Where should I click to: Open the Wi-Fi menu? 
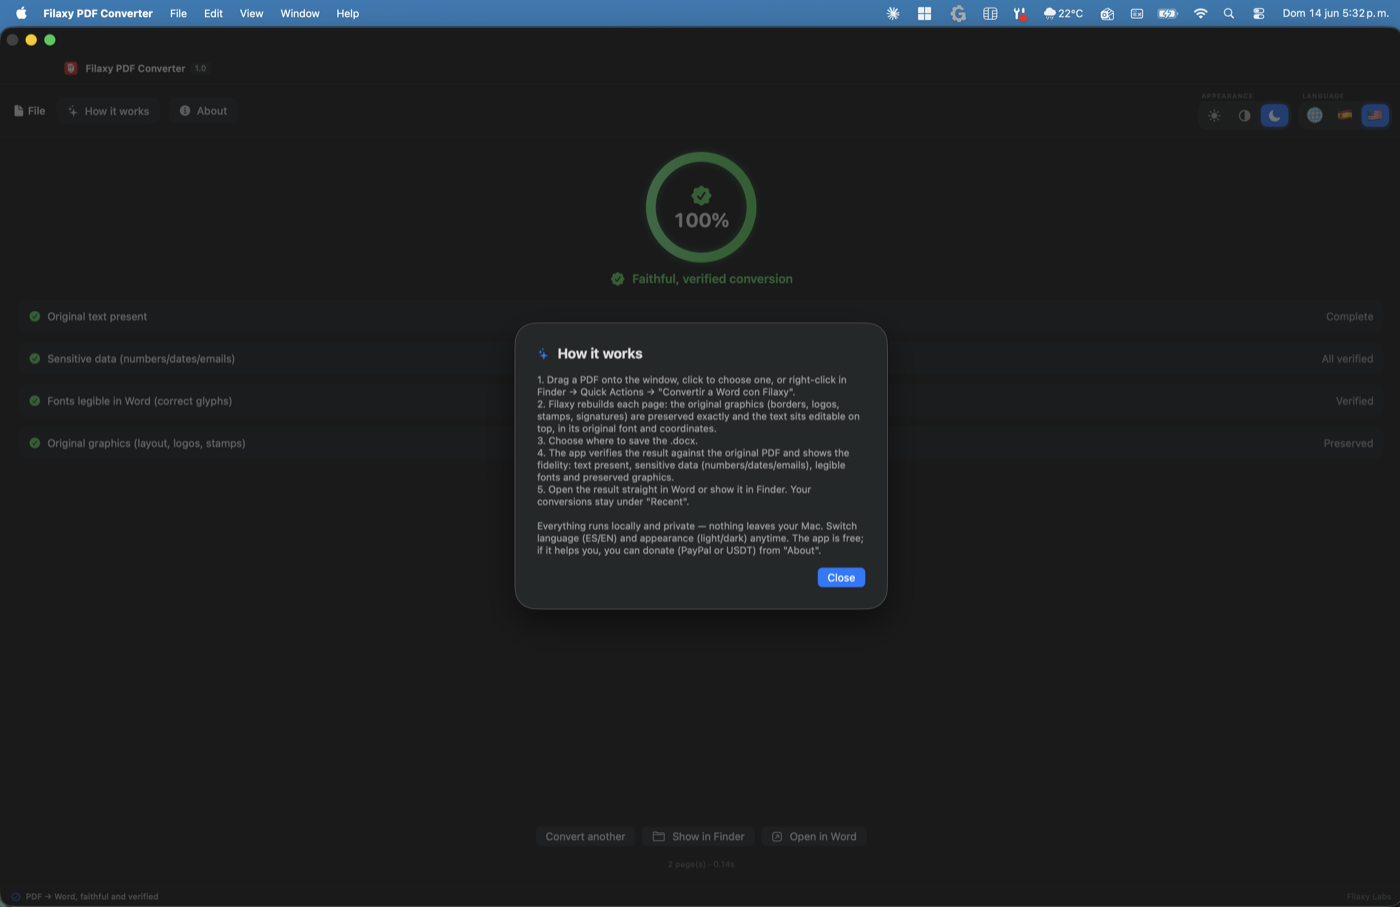(1201, 14)
